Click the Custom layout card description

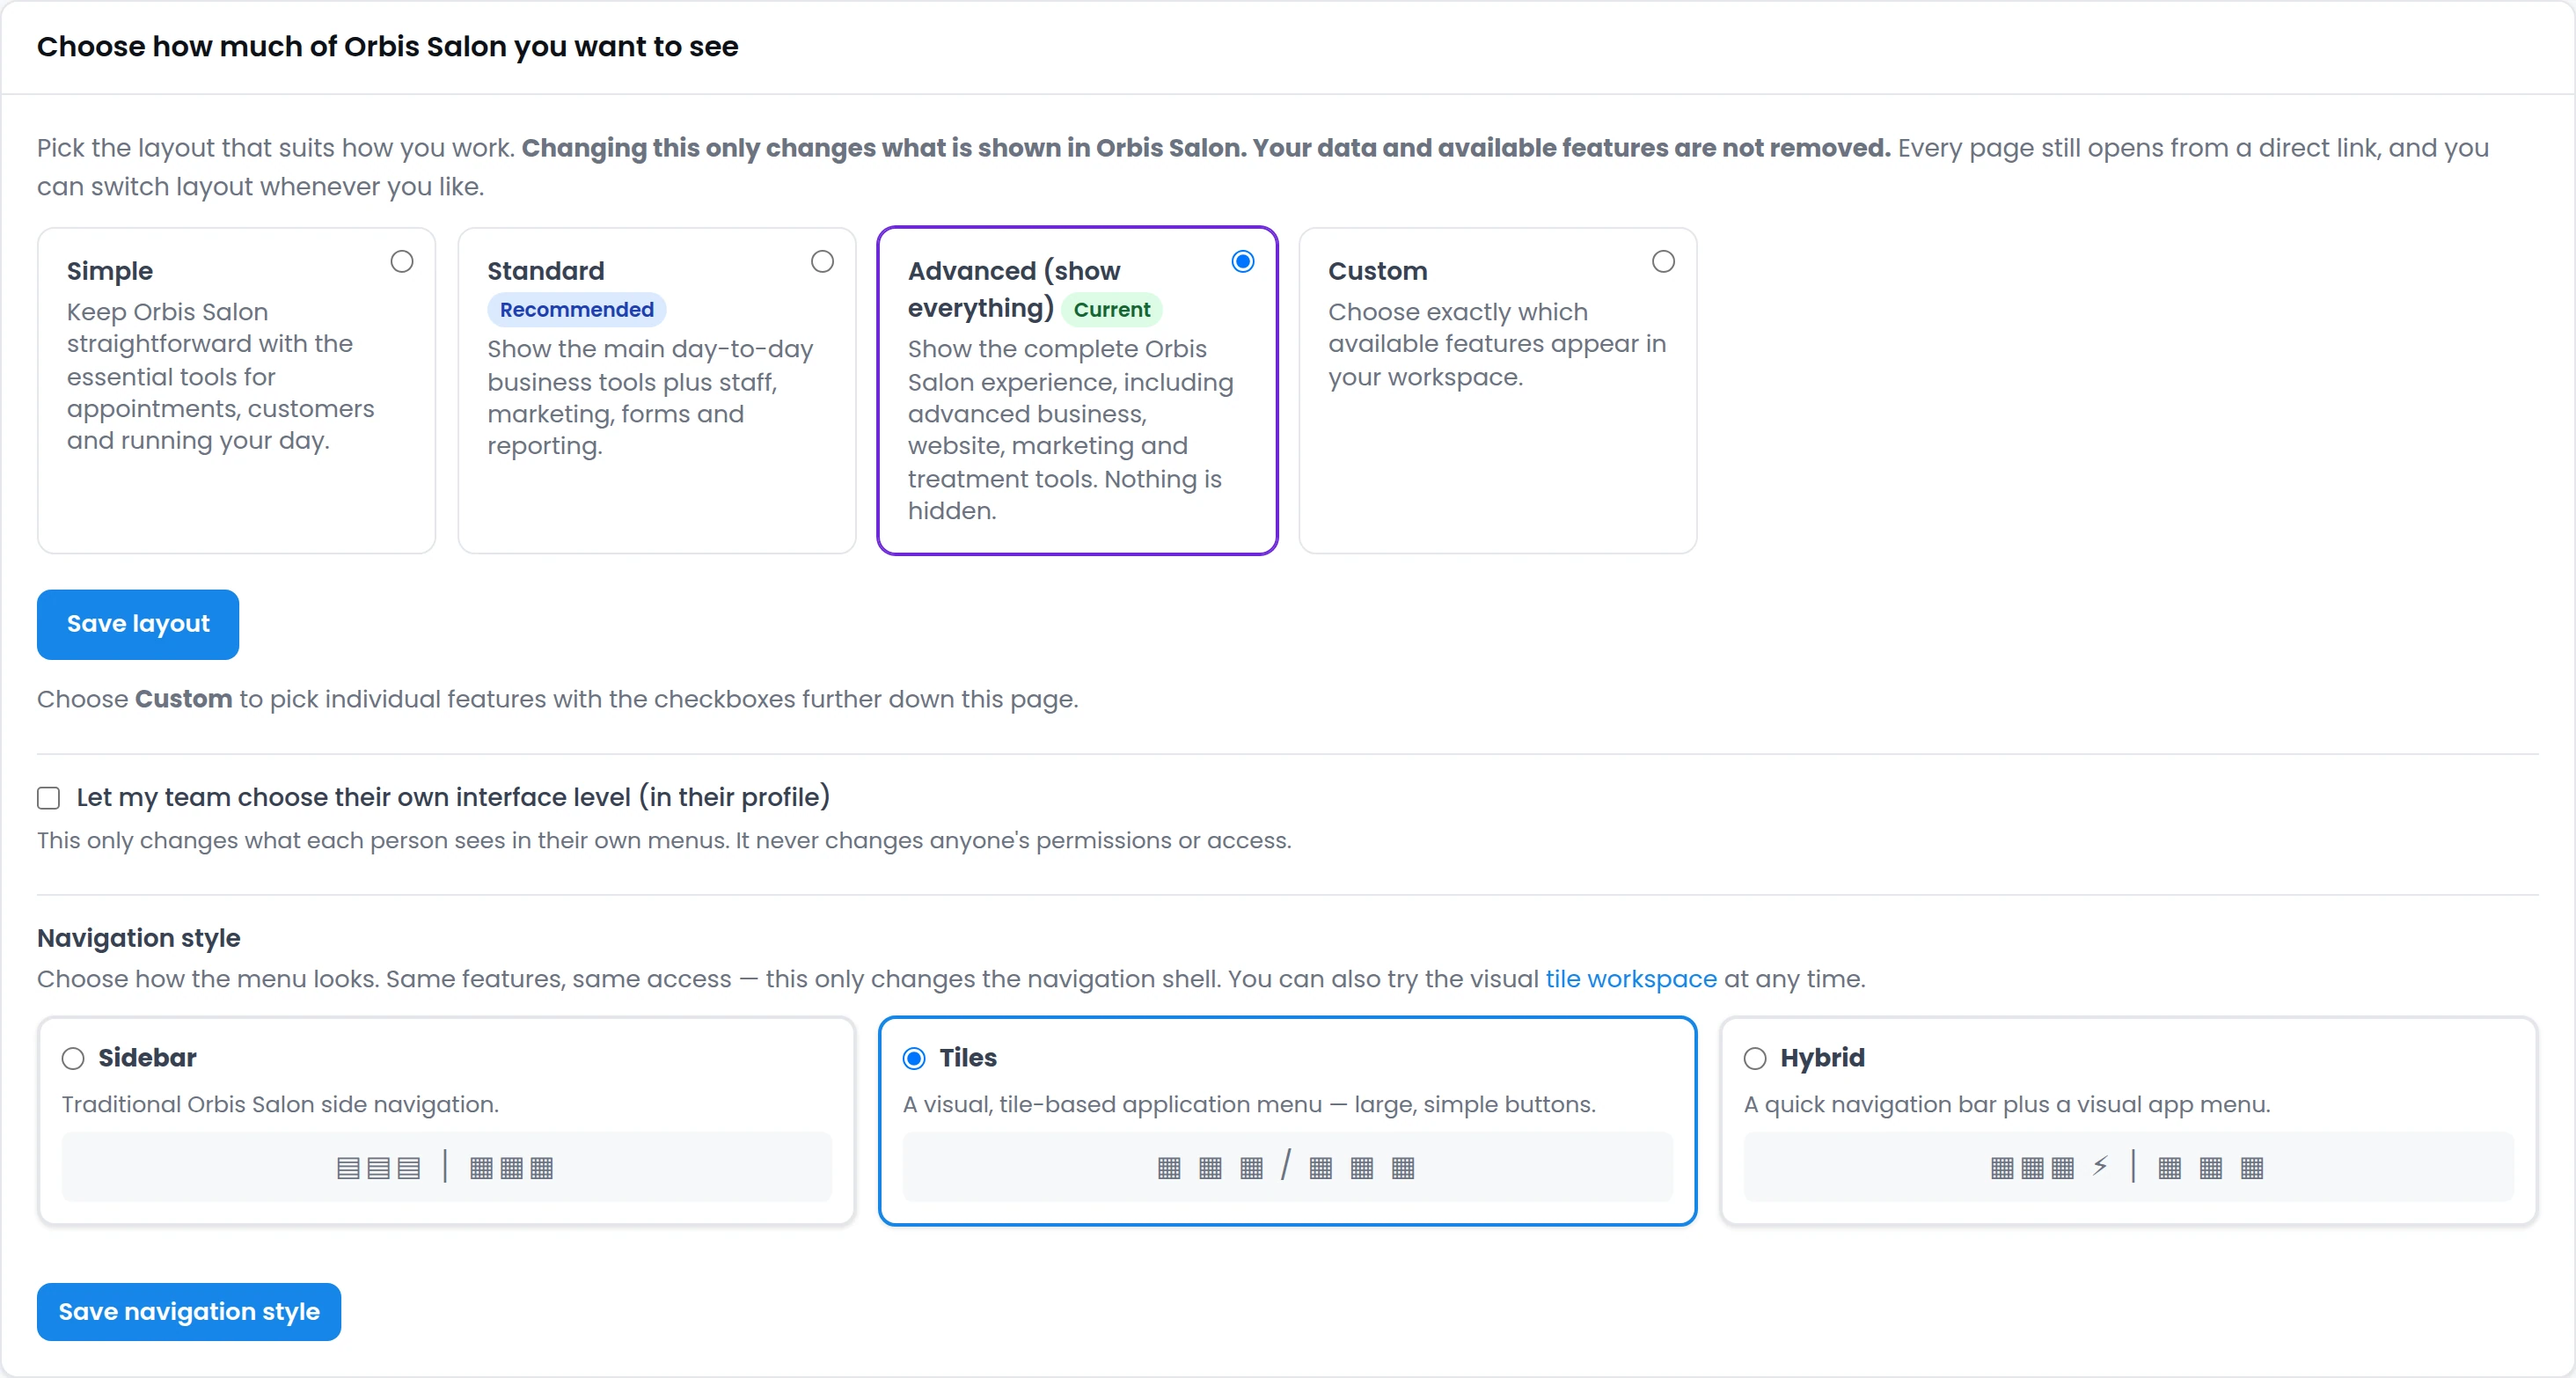click(1497, 344)
